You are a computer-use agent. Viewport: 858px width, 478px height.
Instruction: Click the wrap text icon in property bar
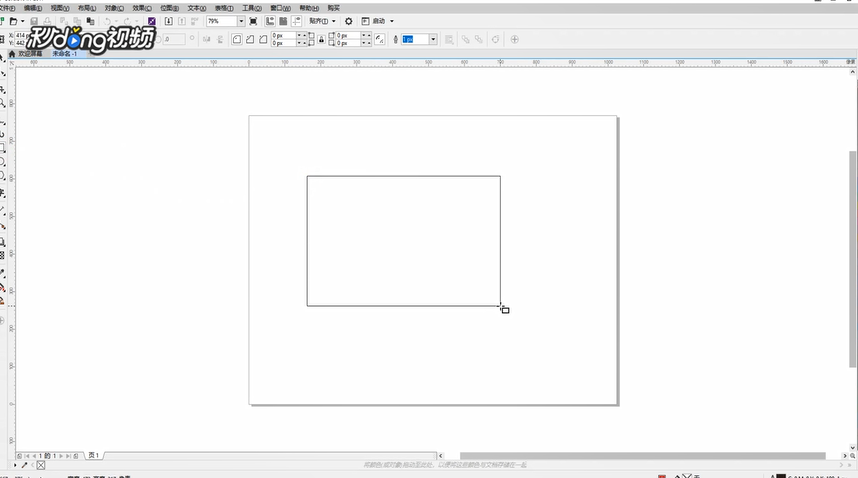tap(449, 39)
